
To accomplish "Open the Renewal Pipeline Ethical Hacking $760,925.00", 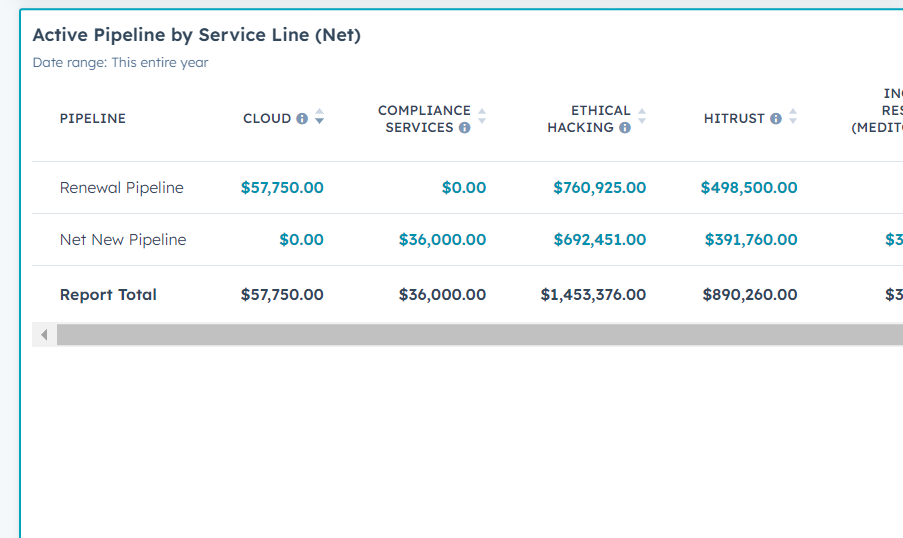I will (599, 188).
